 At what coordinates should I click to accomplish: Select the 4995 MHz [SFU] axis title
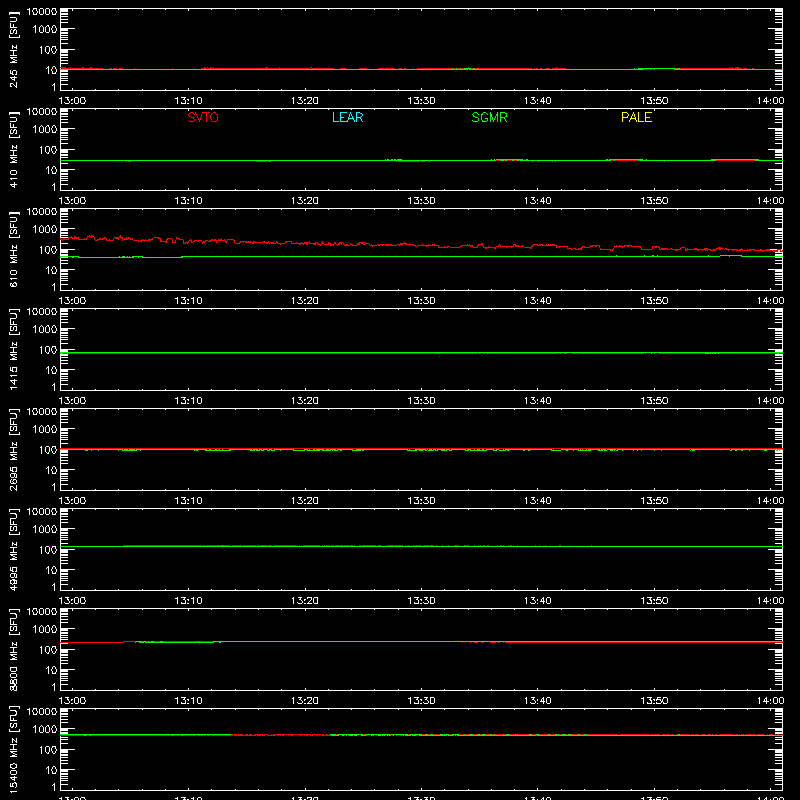pos(14,549)
